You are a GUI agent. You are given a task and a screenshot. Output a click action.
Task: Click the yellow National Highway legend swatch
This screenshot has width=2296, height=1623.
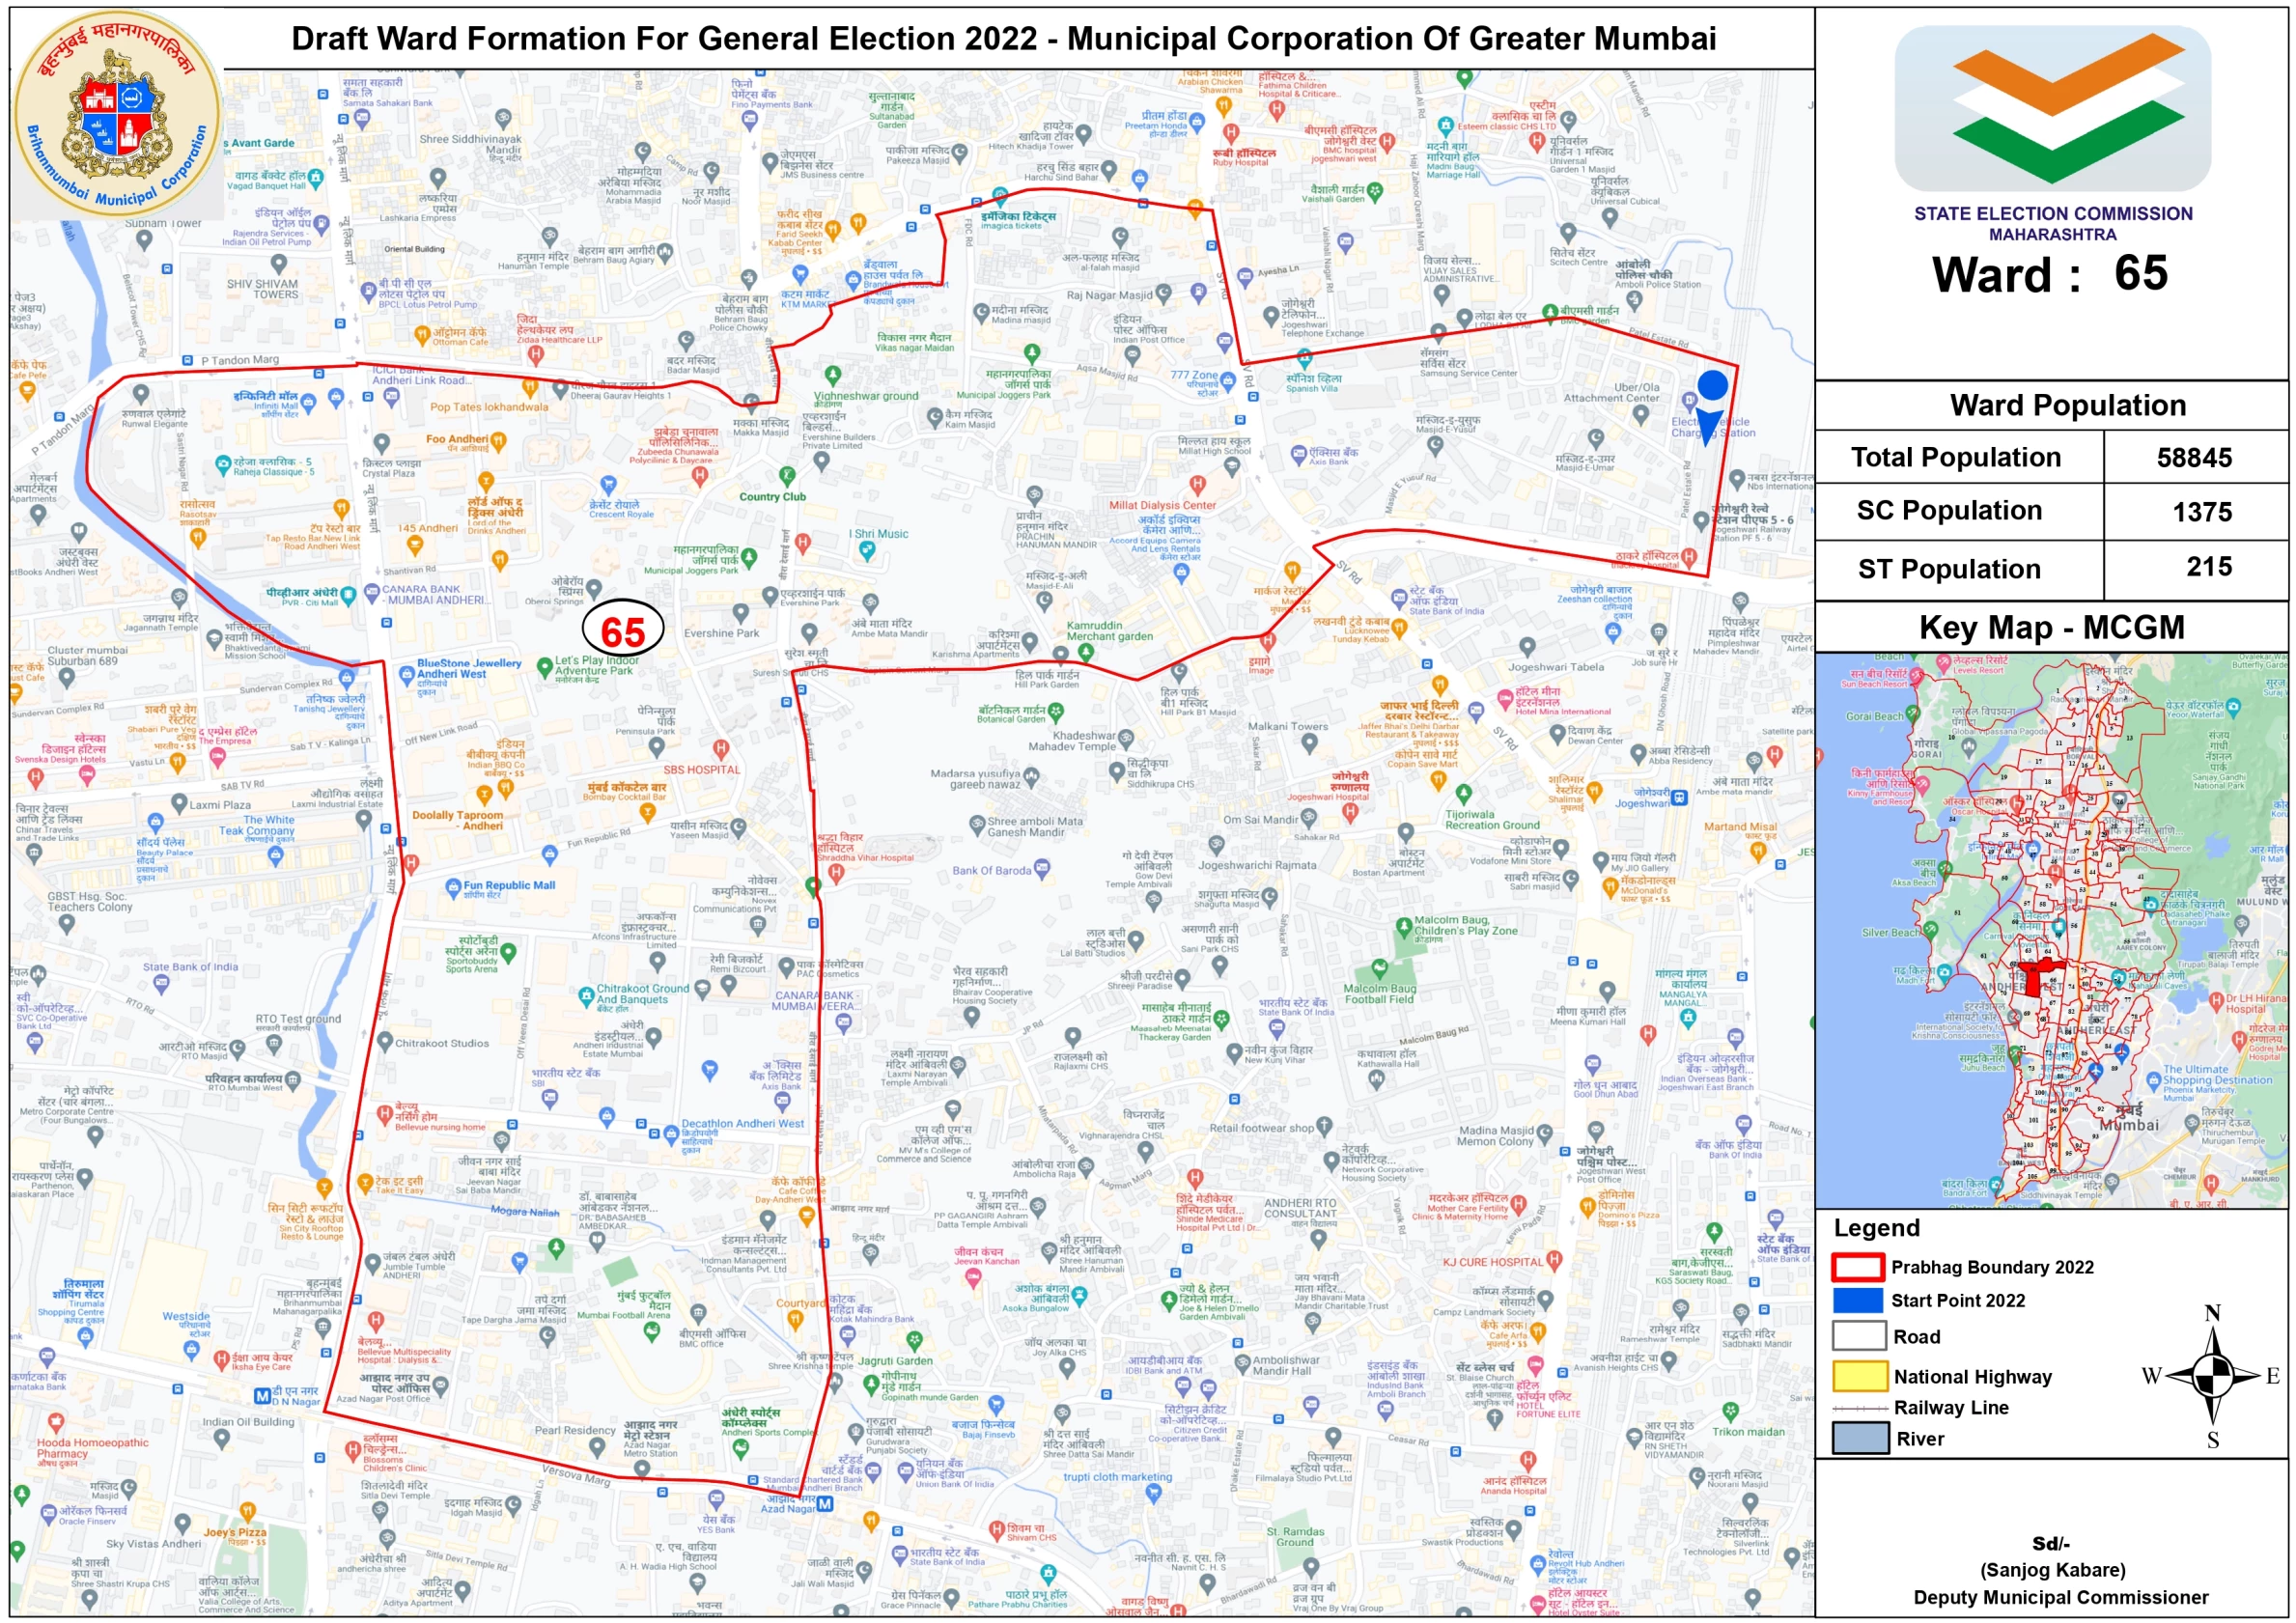[x=1859, y=1376]
